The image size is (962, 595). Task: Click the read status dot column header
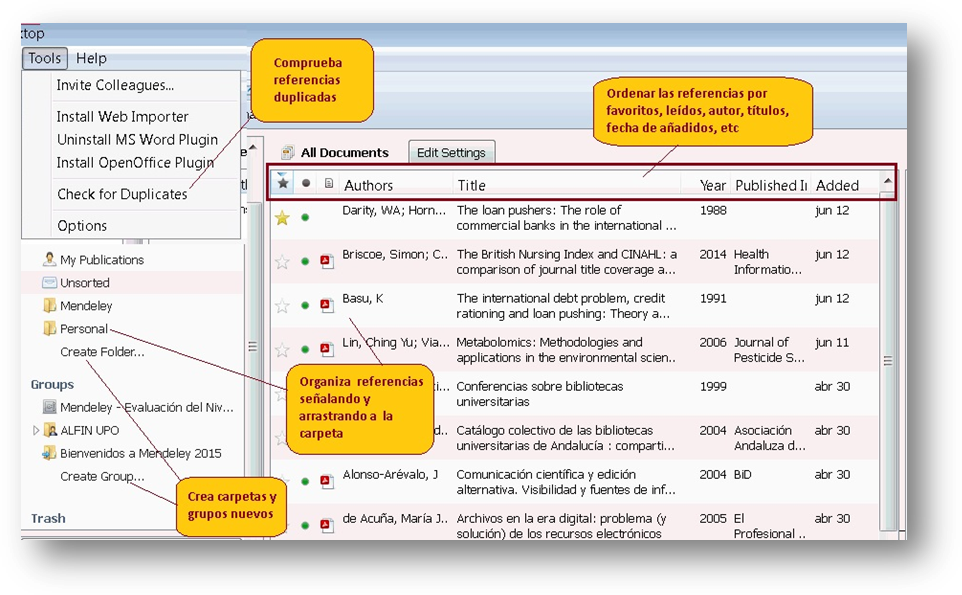click(x=305, y=184)
